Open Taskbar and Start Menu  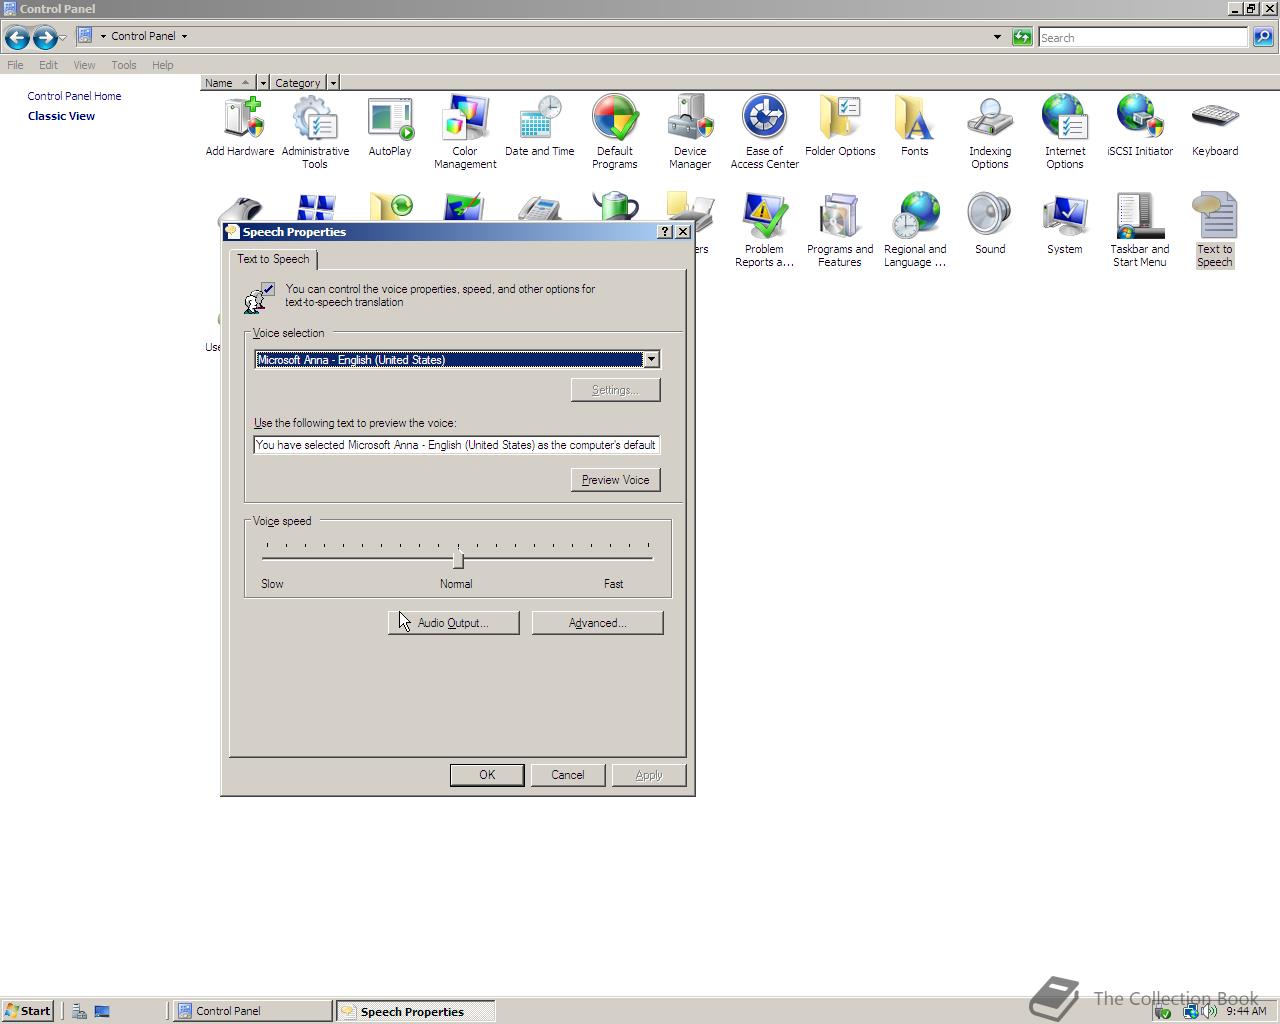click(1140, 230)
